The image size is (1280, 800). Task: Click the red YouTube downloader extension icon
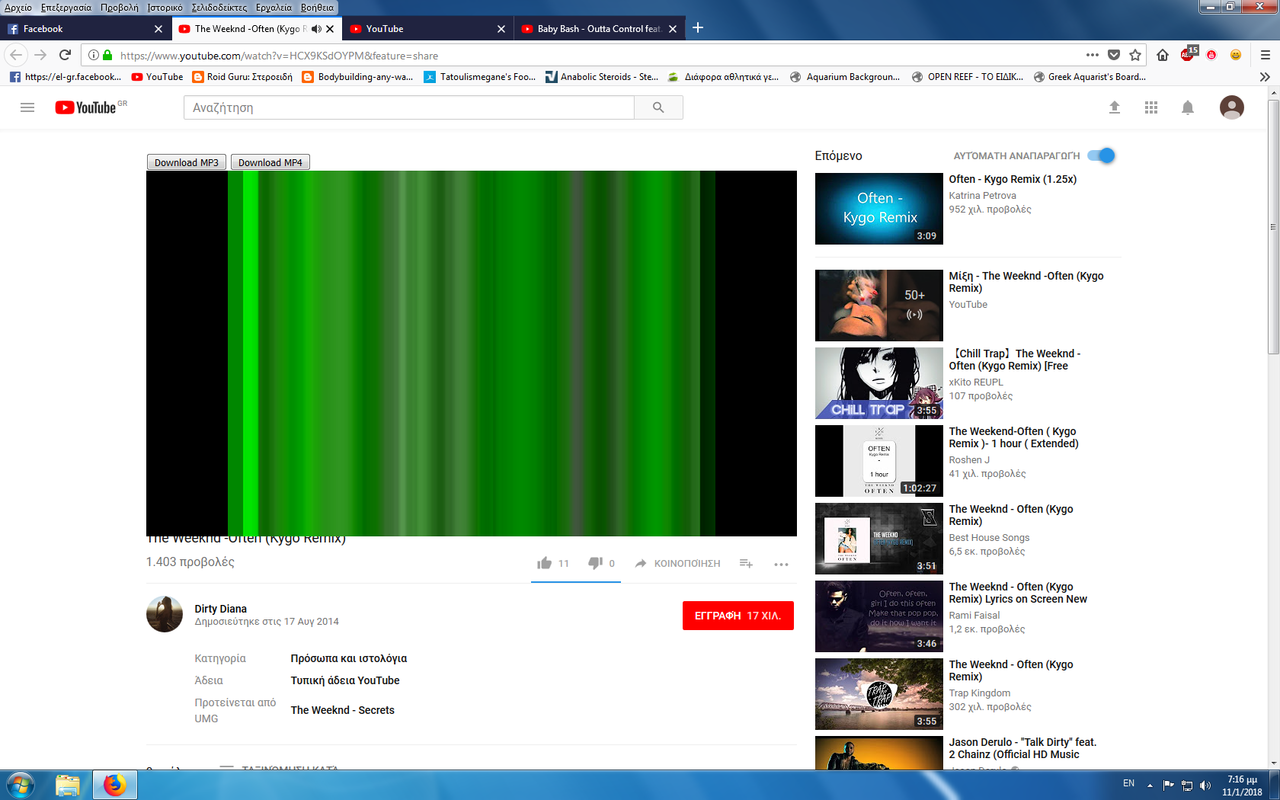[1211, 55]
